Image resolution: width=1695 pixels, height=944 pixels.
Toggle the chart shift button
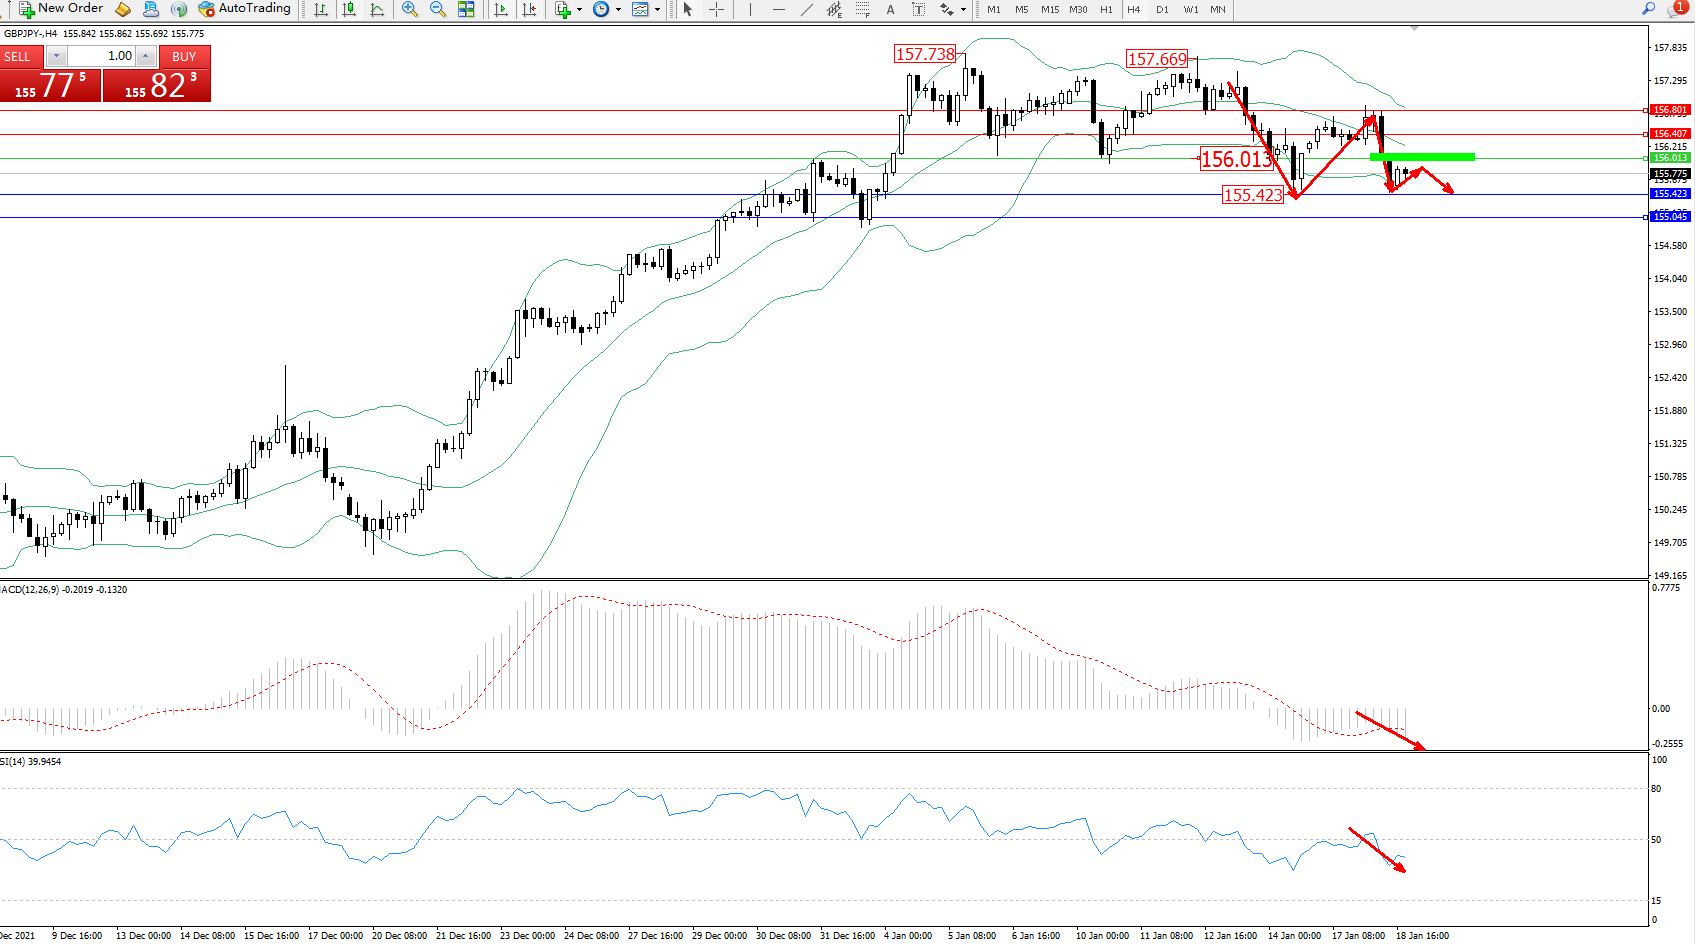click(x=529, y=9)
